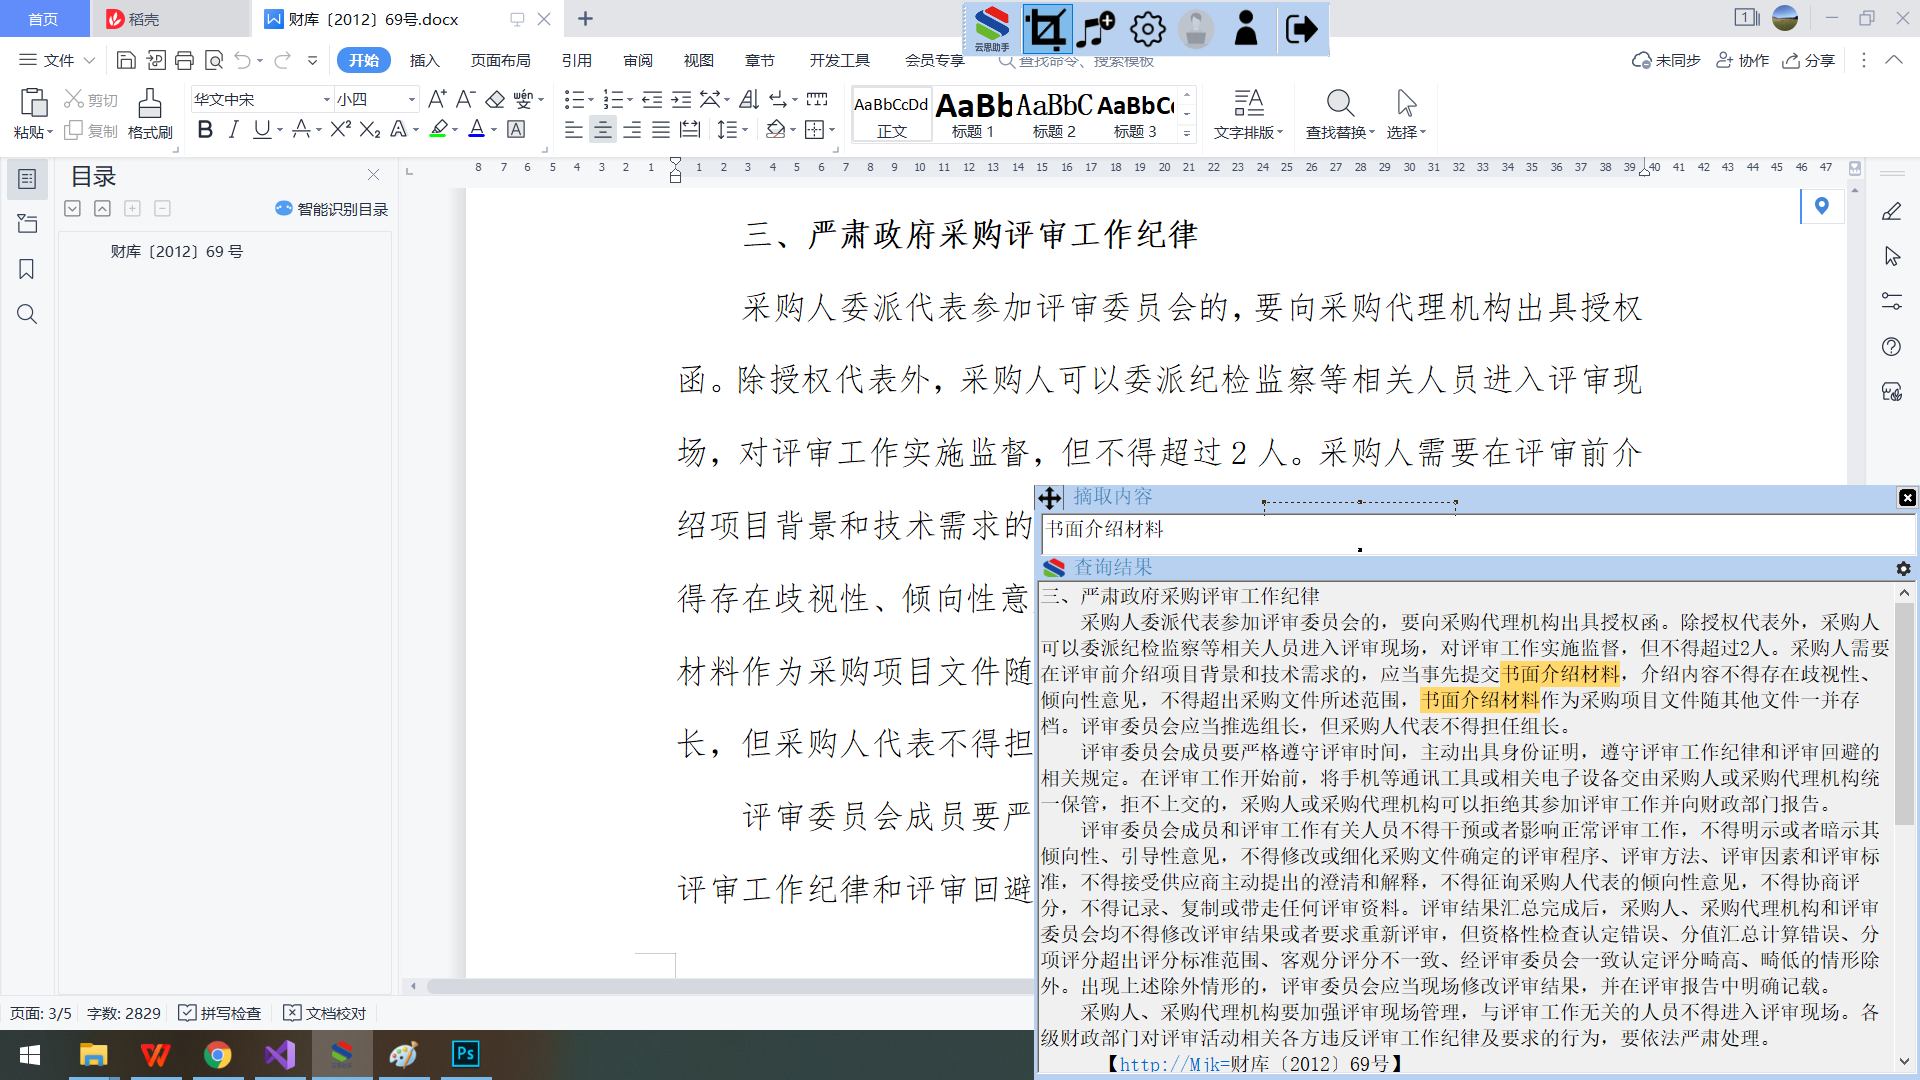Undo the last action

pyautogui.click(x=242, y=60)
